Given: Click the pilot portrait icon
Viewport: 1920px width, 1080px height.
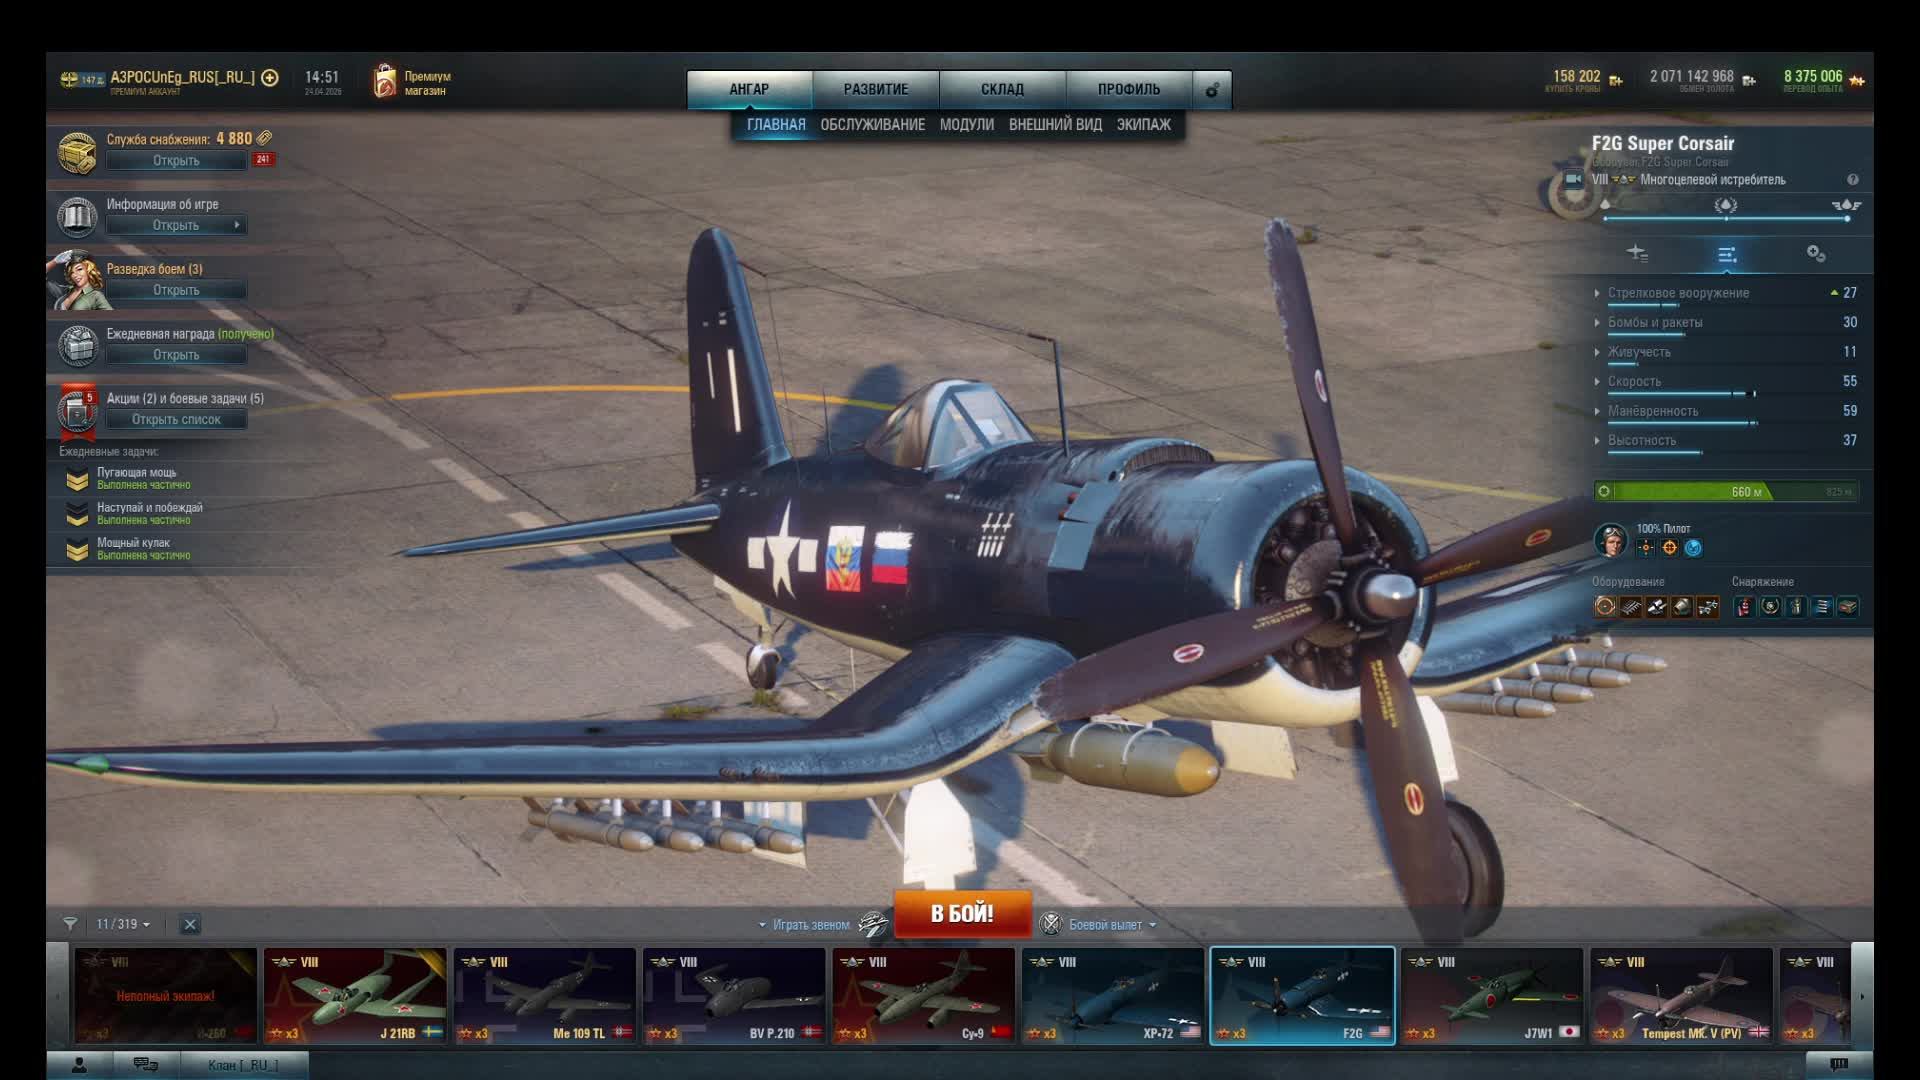Looking at the screenshot, I should [x=1610, y=540].
